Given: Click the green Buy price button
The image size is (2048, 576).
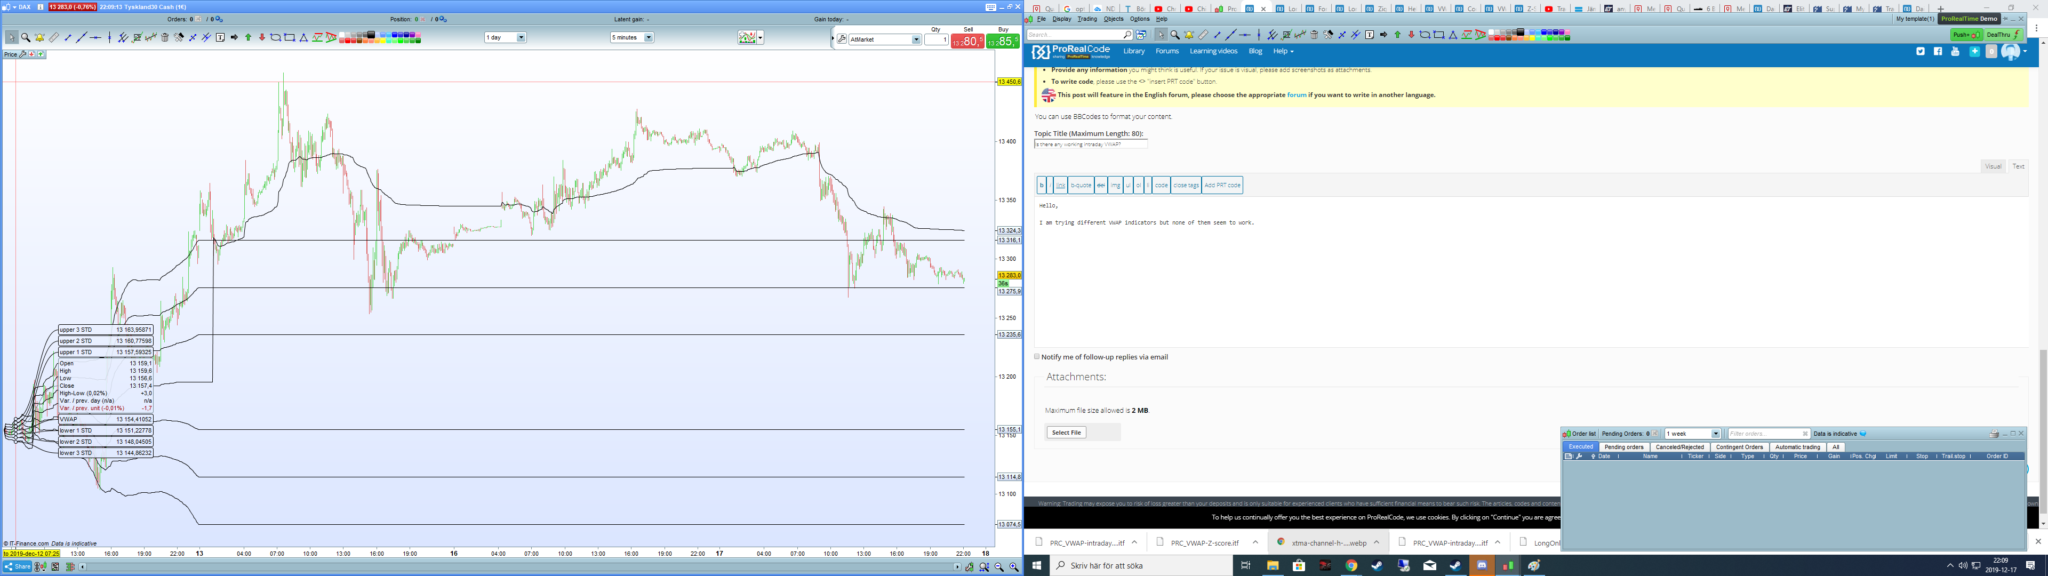Looking at the screenshot, I should point(1003,41).
